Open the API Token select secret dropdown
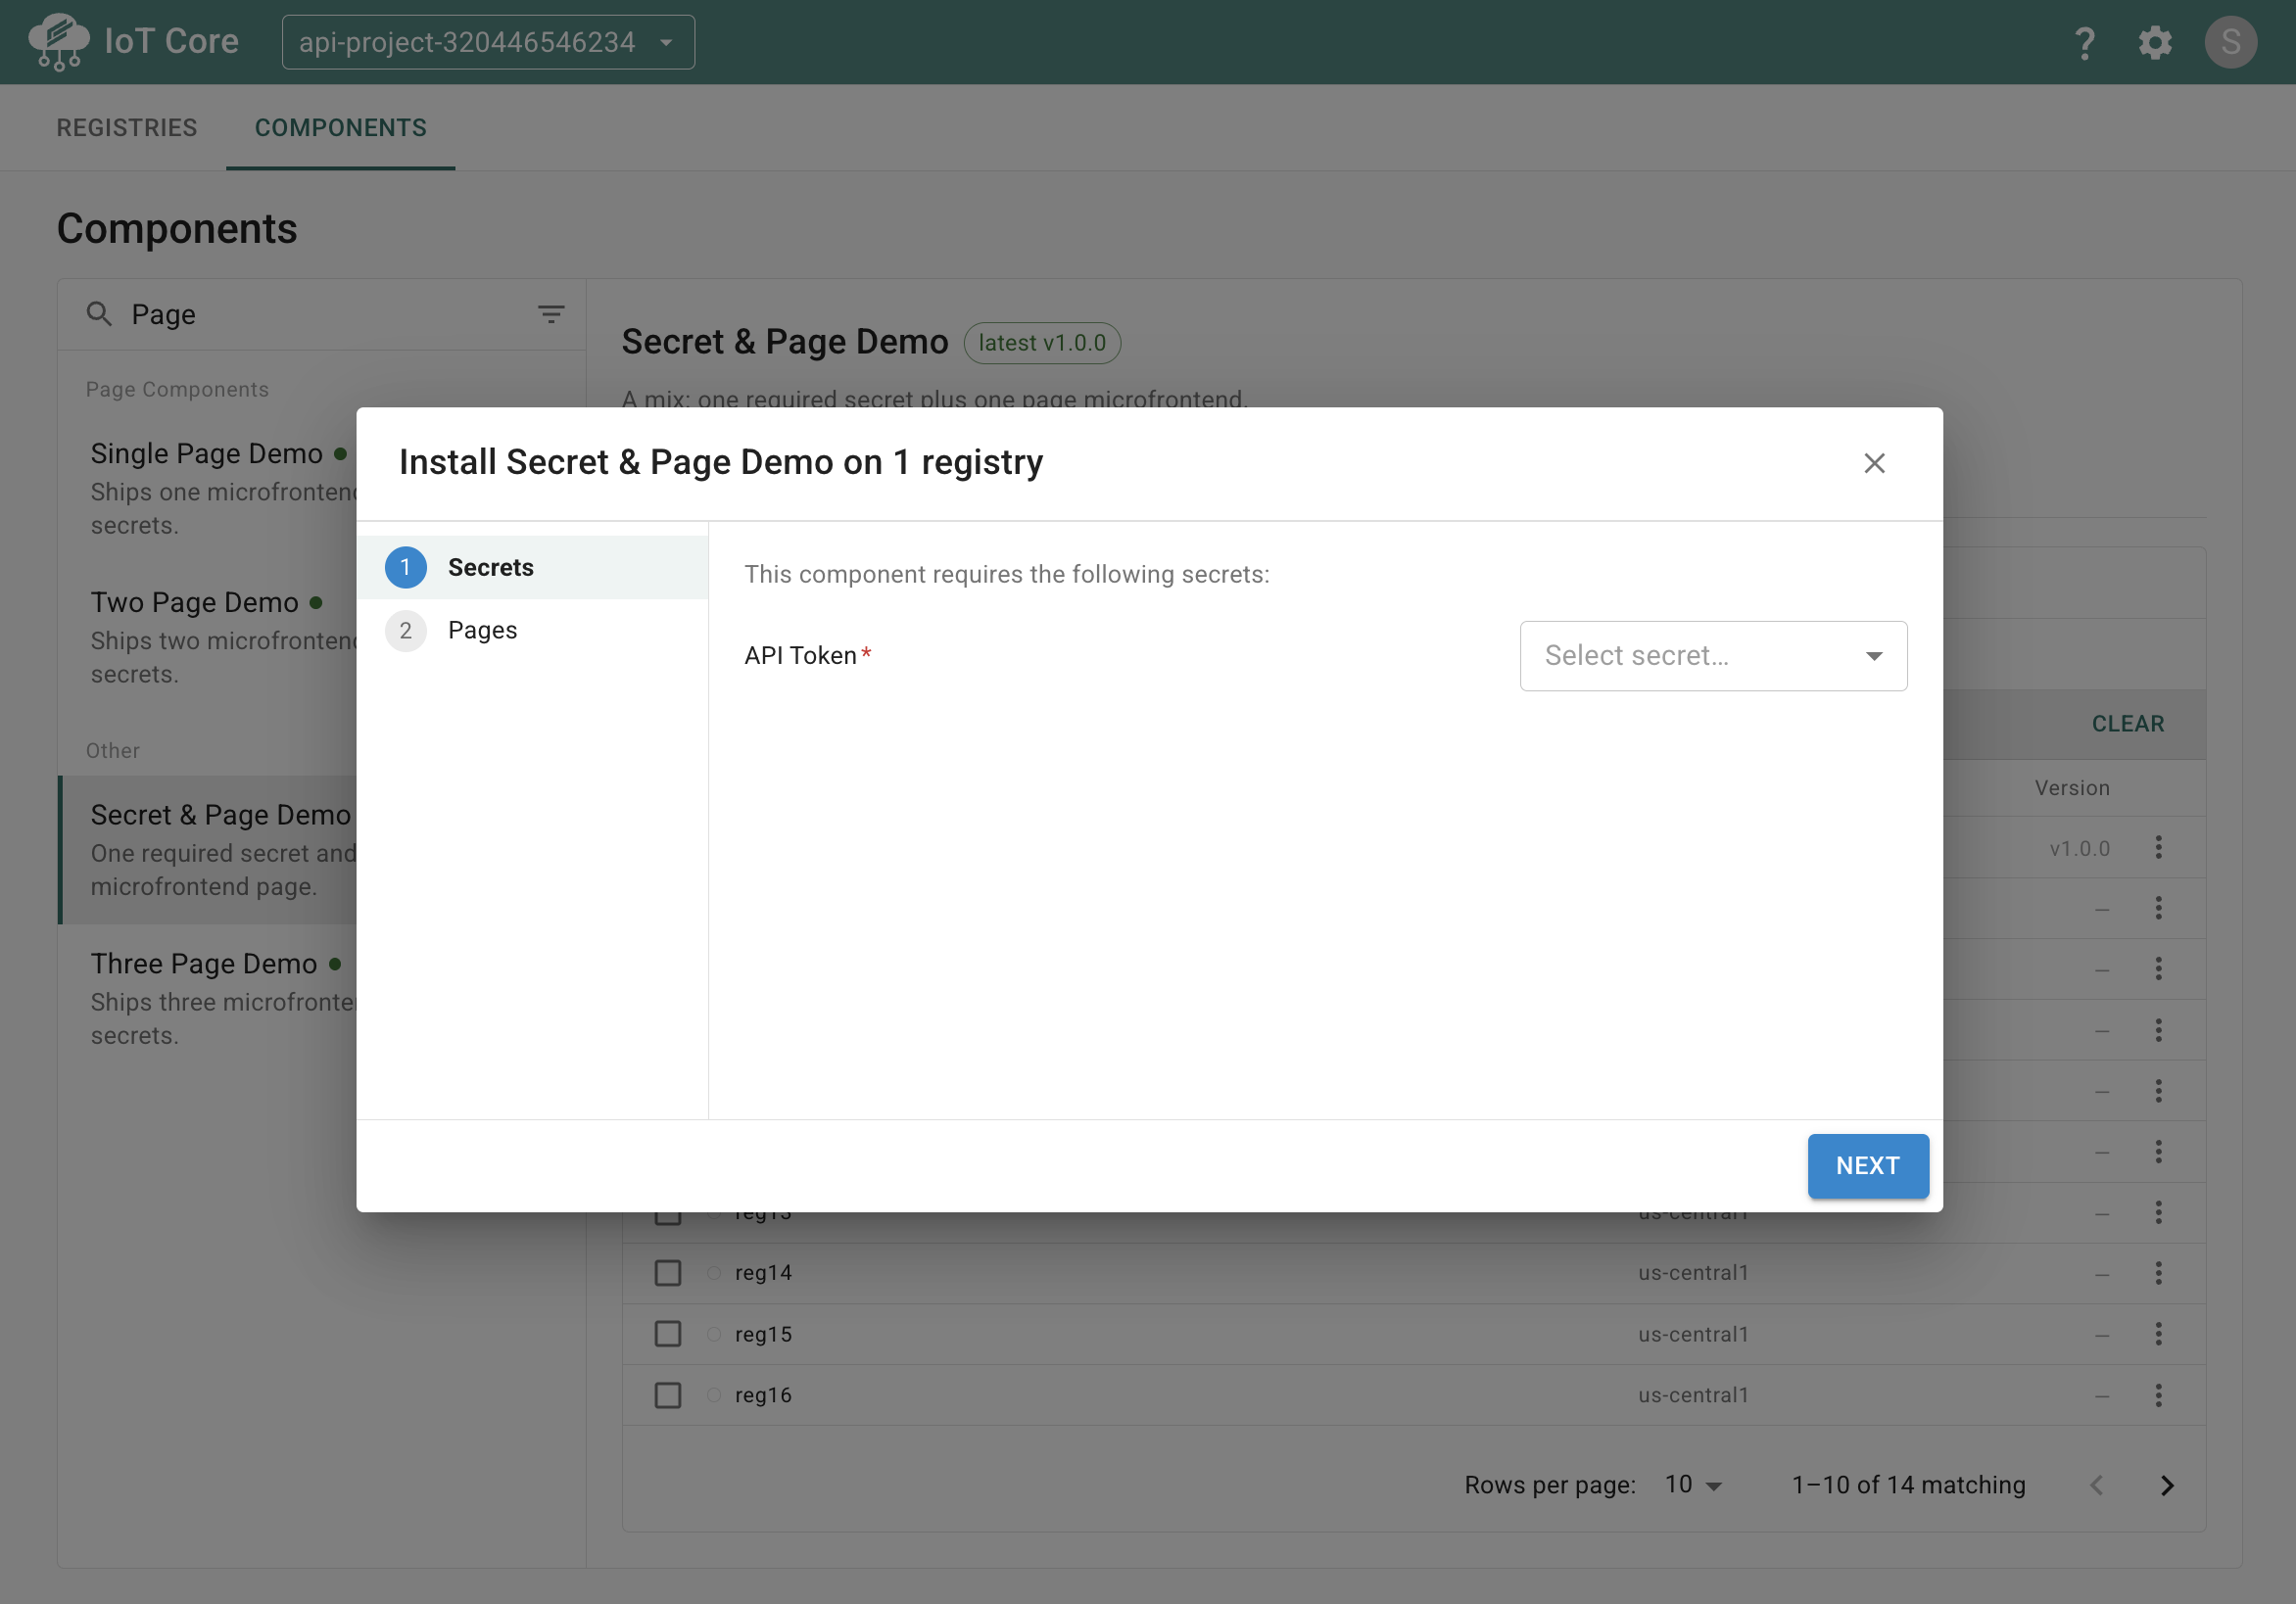 click(1713, 656)
